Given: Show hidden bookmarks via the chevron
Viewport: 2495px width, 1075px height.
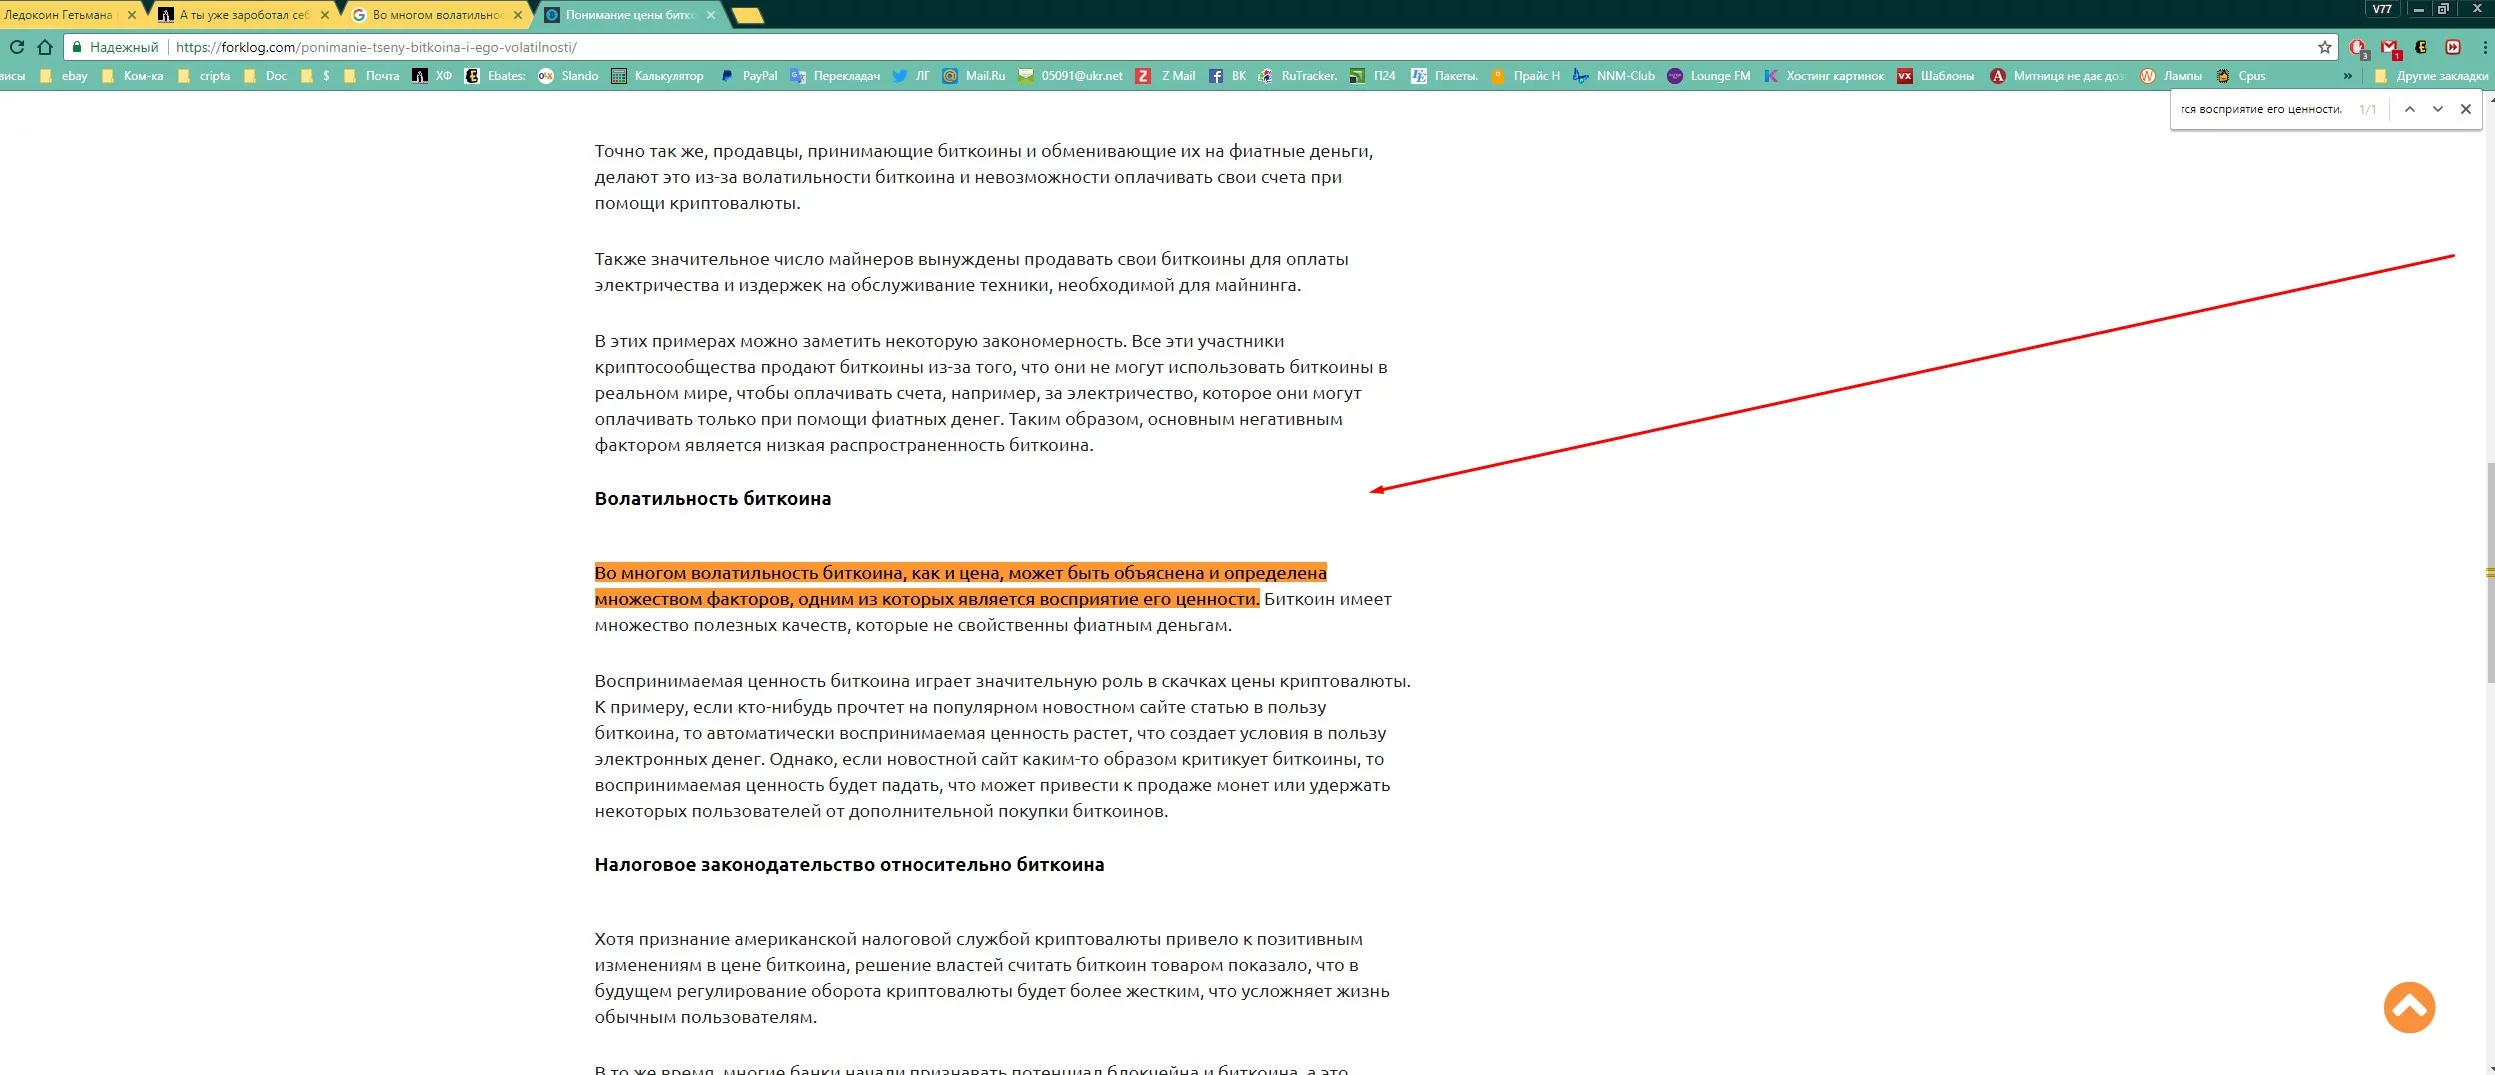Looking at the screenshot, I should point(2348,76).
